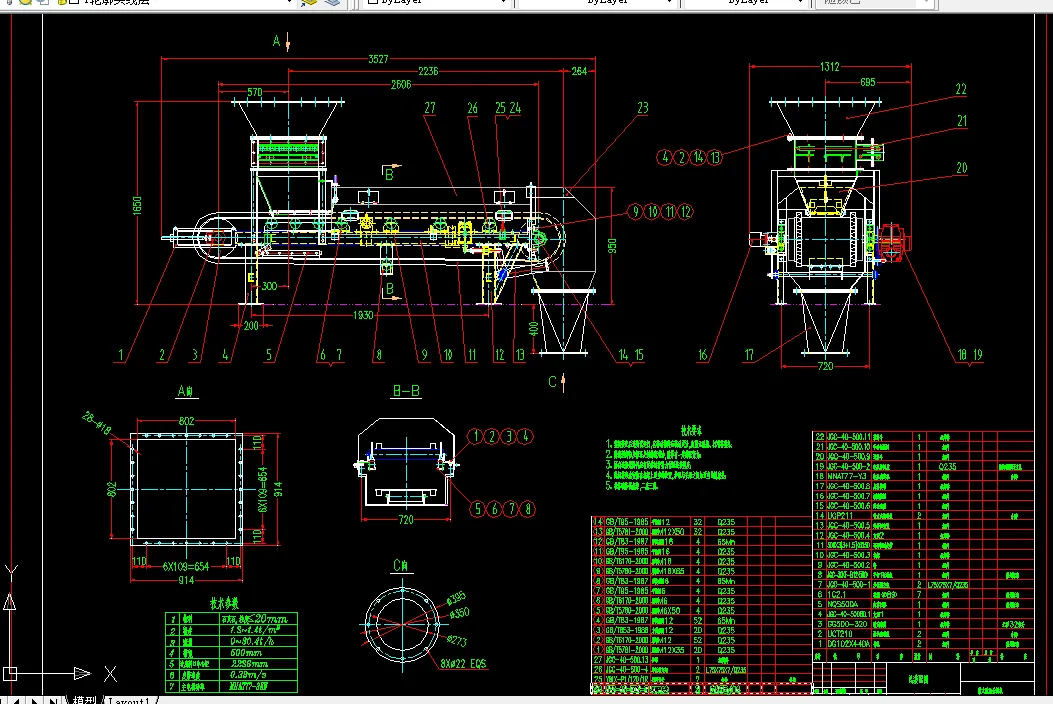
Task: Open the ByLayer lineweight dropdown arrow
Action: click(800, 2)
